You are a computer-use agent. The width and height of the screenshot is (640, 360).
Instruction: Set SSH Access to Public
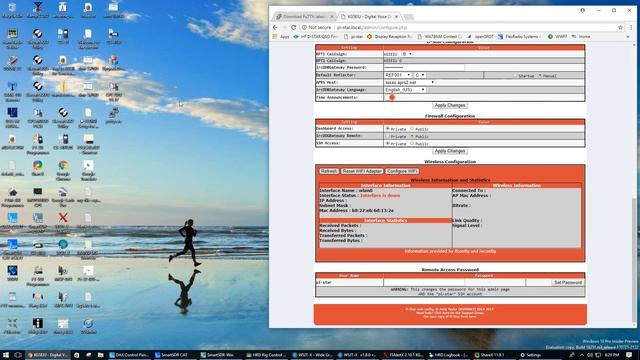[x=412, y=144]
